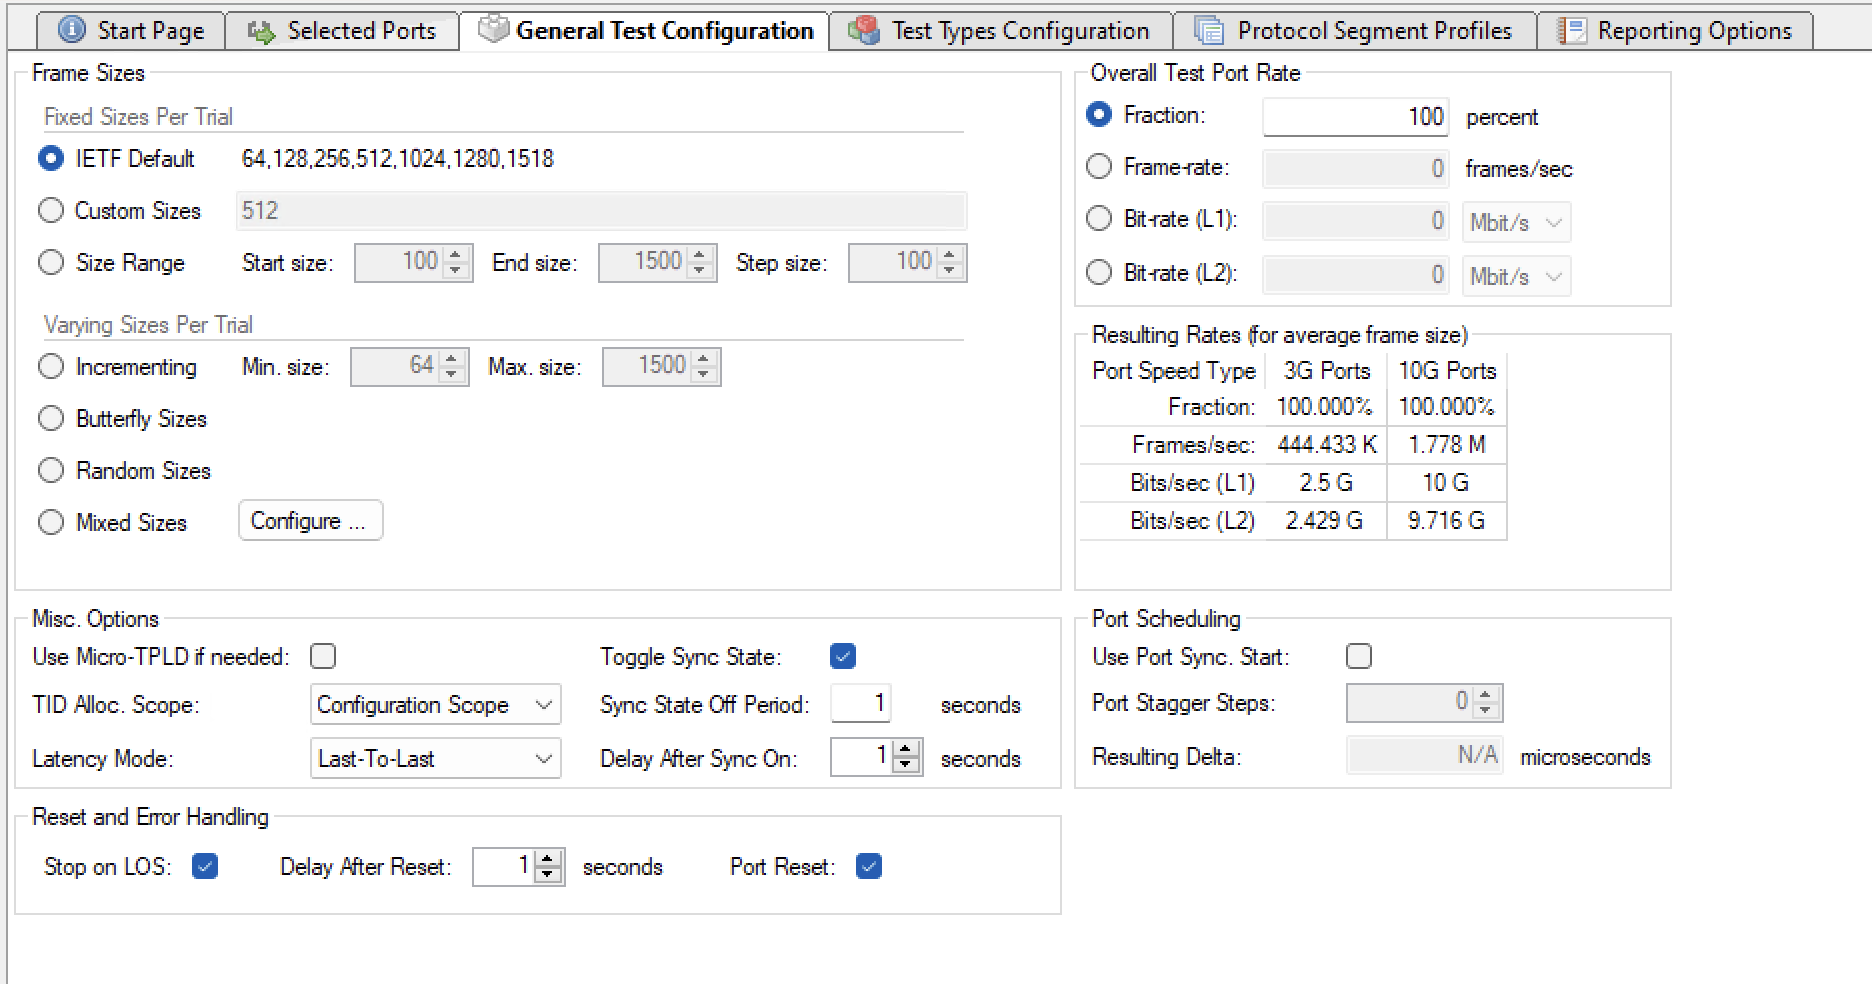The image size is (1872, 984).
Task: Enable Use Port Sync. Start checkbox
Action: point(1359,657)
